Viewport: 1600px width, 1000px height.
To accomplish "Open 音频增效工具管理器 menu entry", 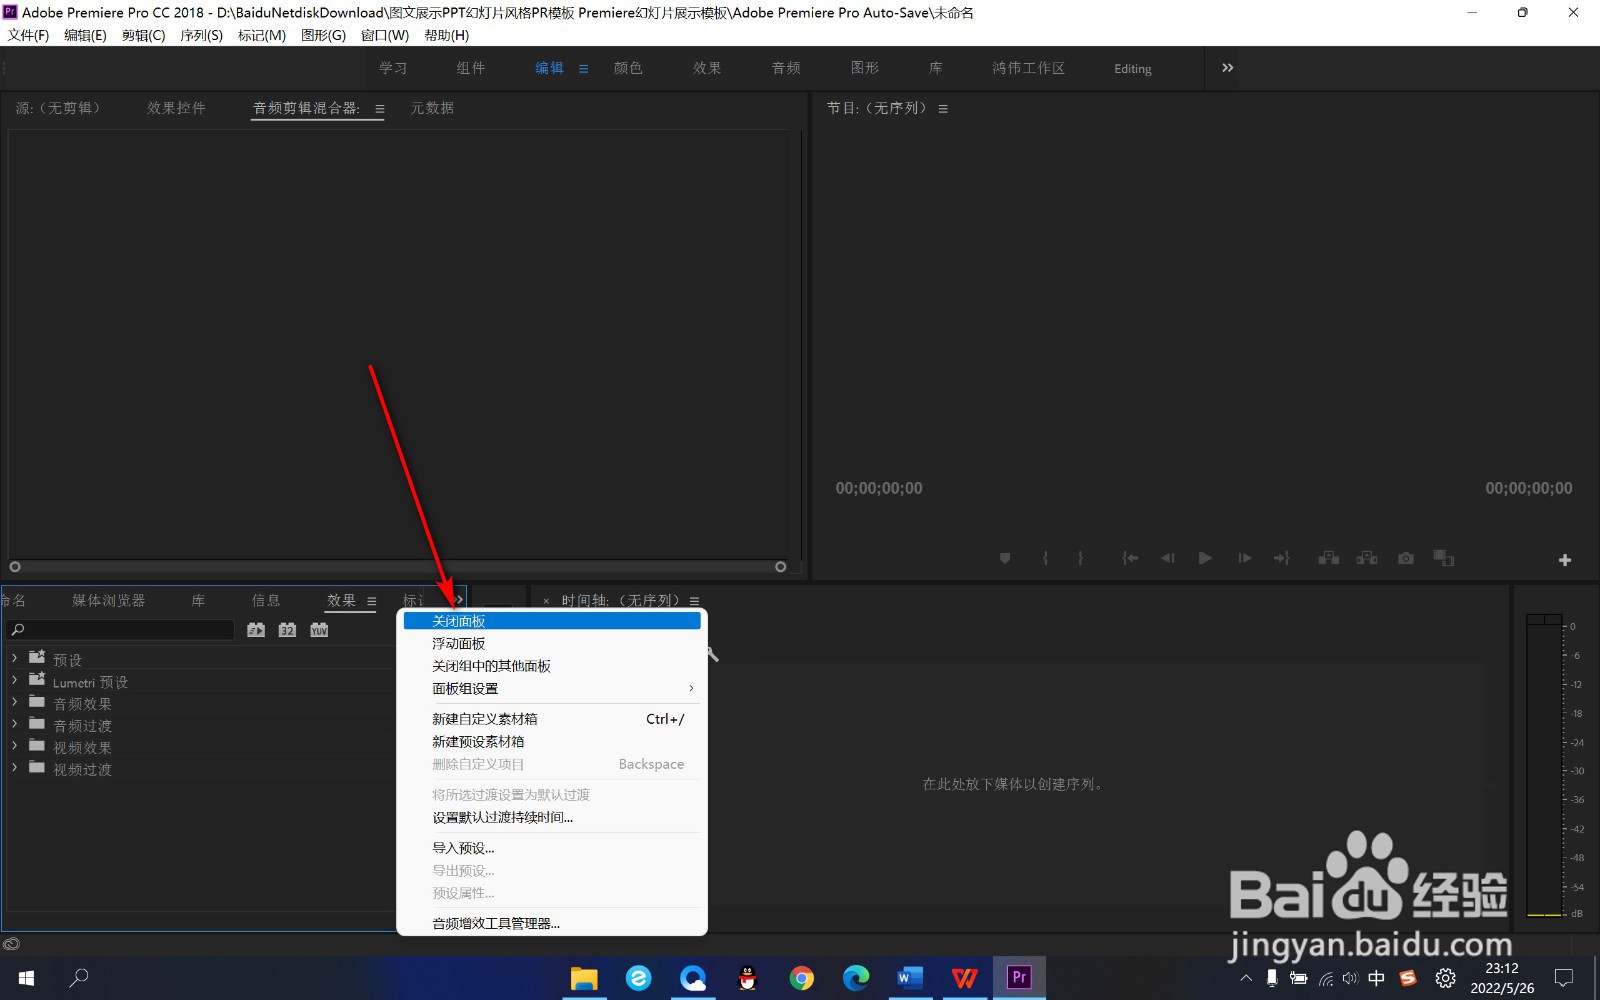I will tap(552, 923).
